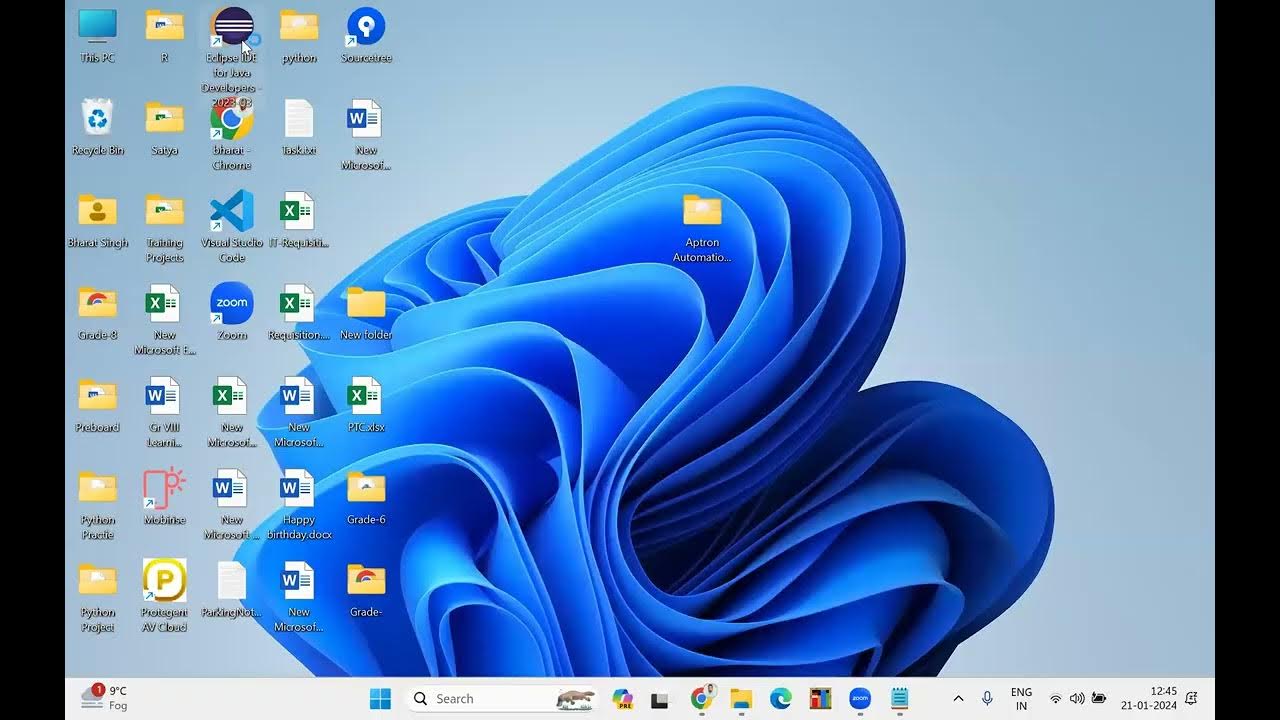Click the battery status tray icon
Image resolution: width=1280 pixels, height=720 pixels.
click(1099, 699)
